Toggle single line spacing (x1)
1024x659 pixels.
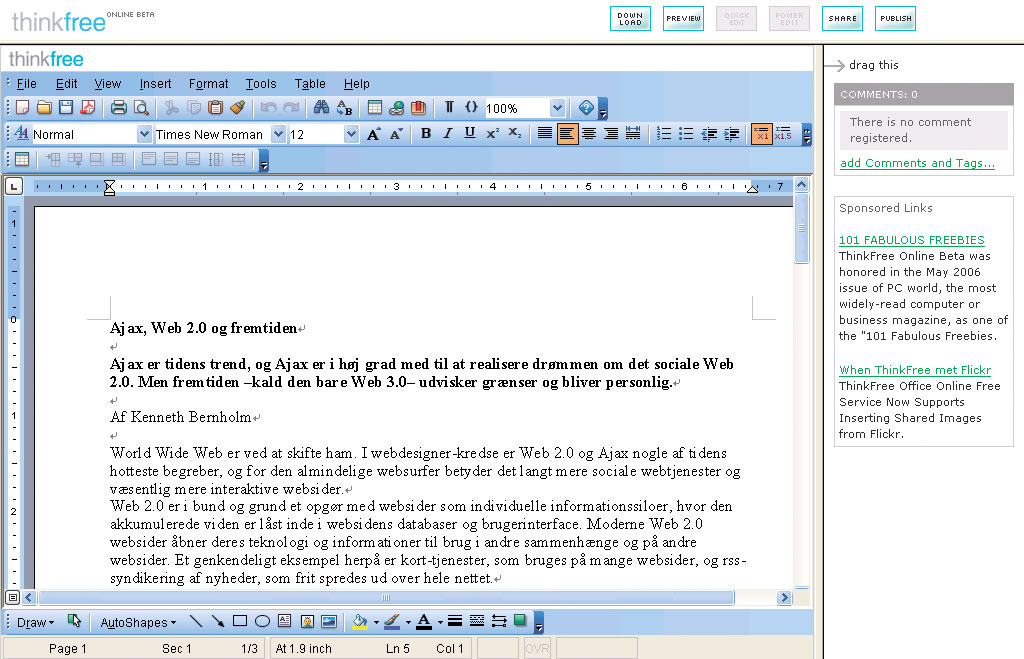tap(761, 134)
